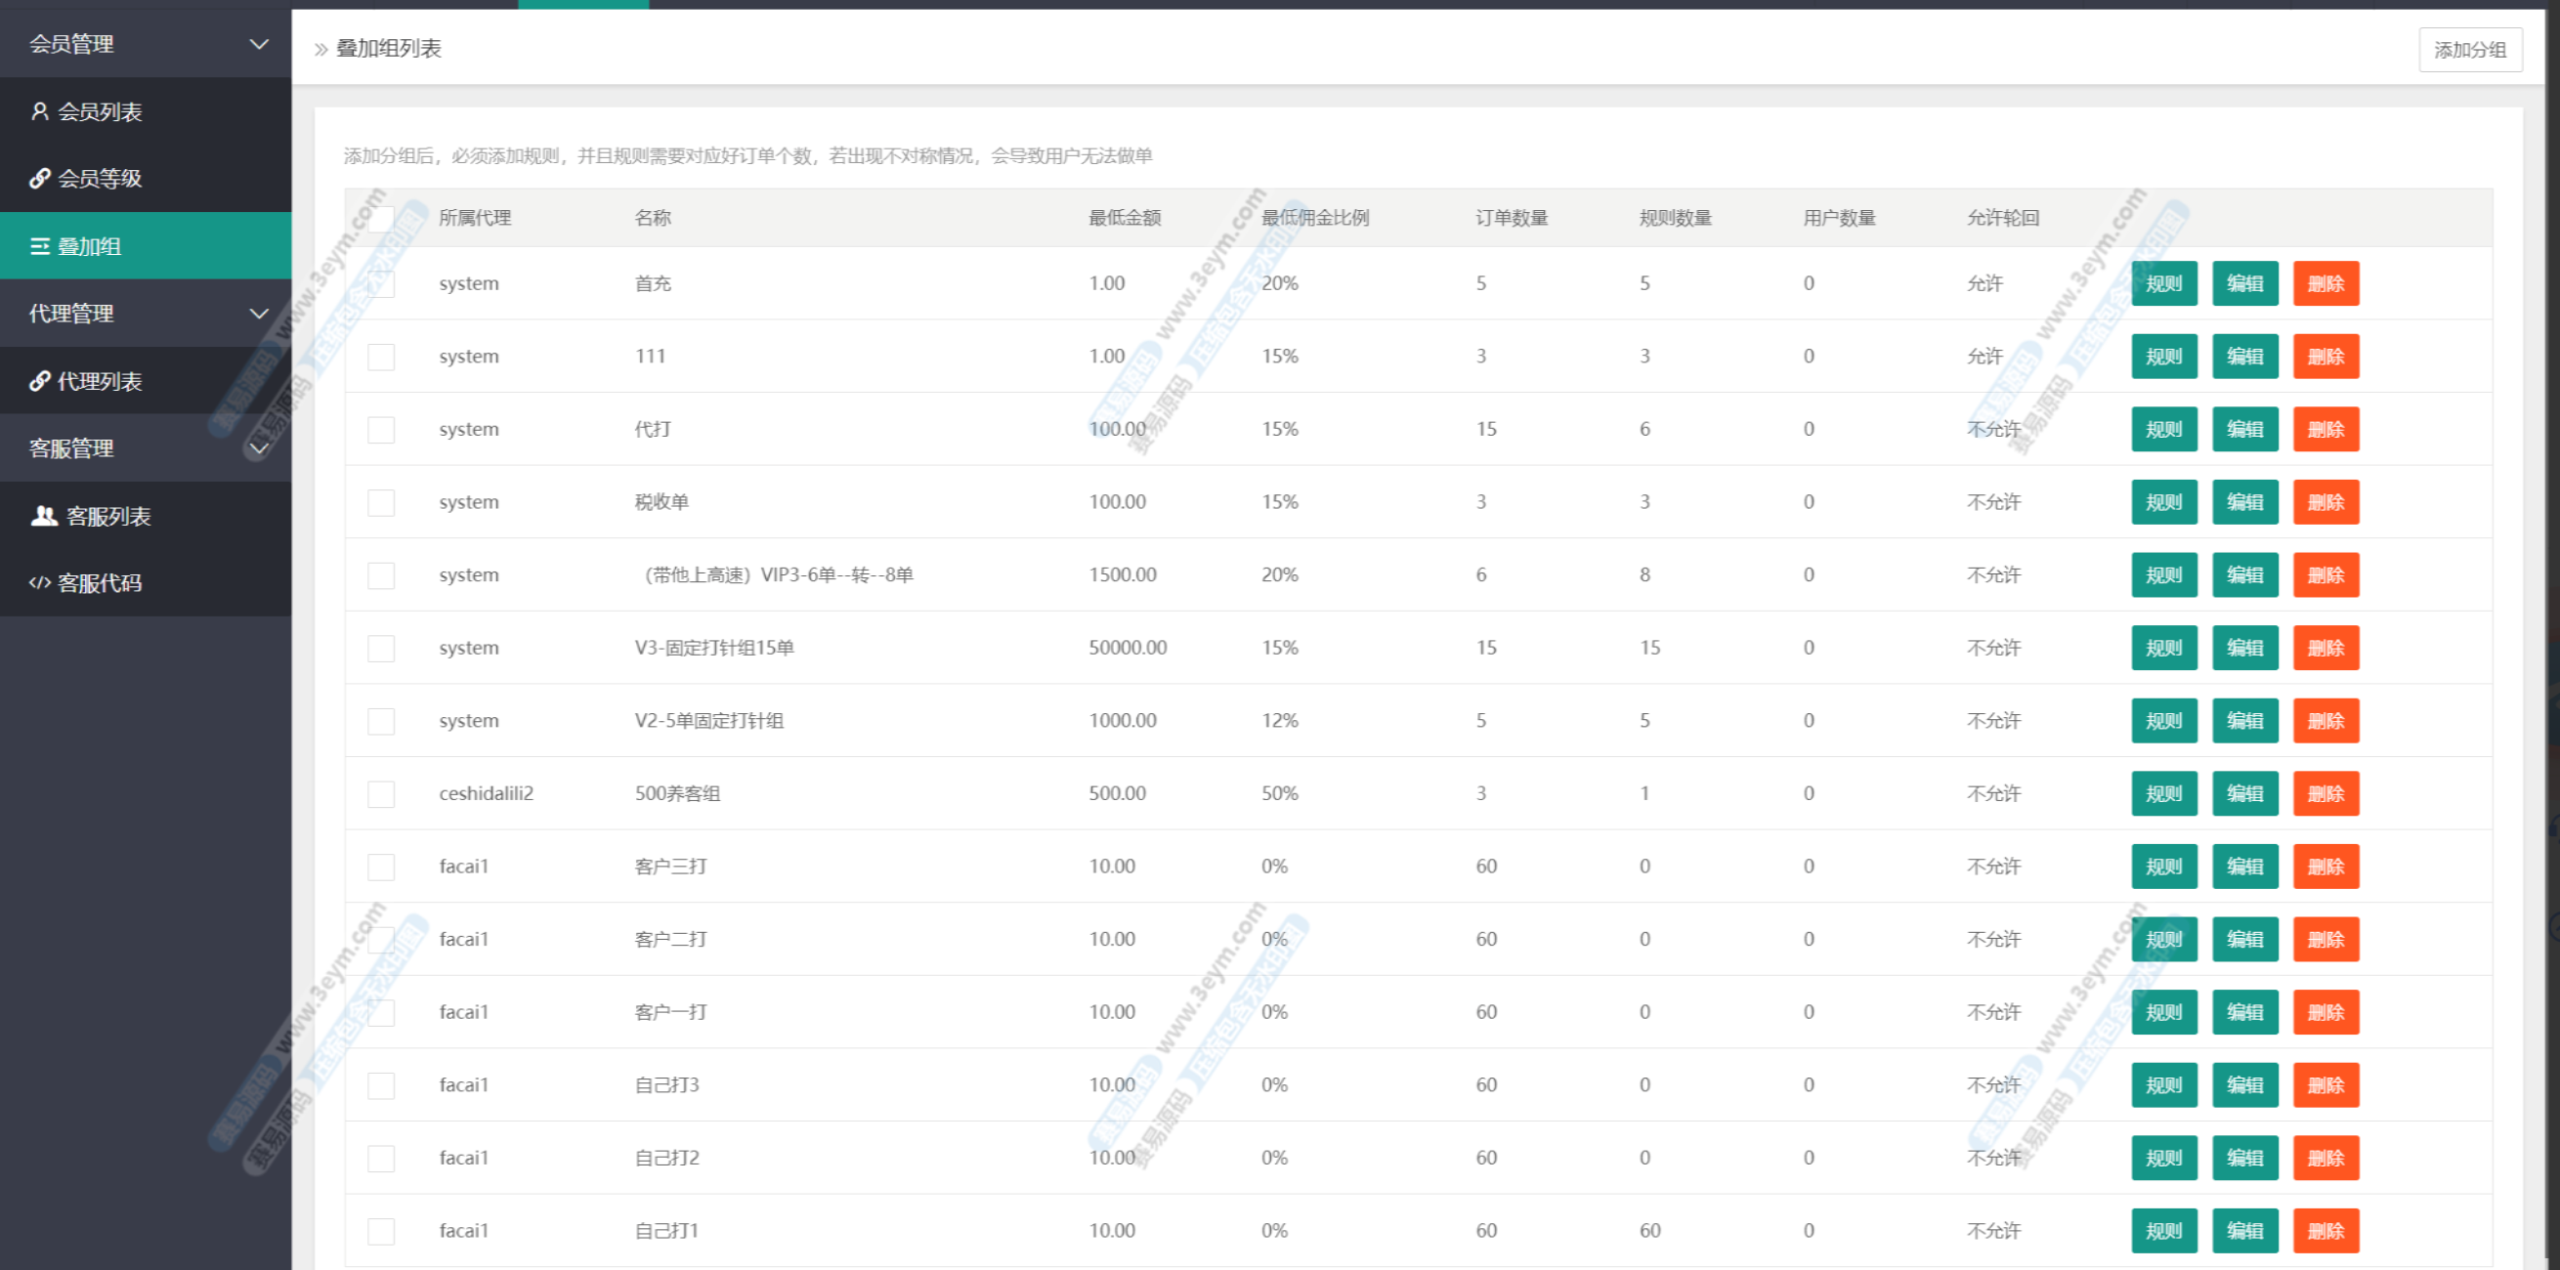
Task: Click the code icon beside 客服代码
Action: pyautogui.click(x=40, y=583)
